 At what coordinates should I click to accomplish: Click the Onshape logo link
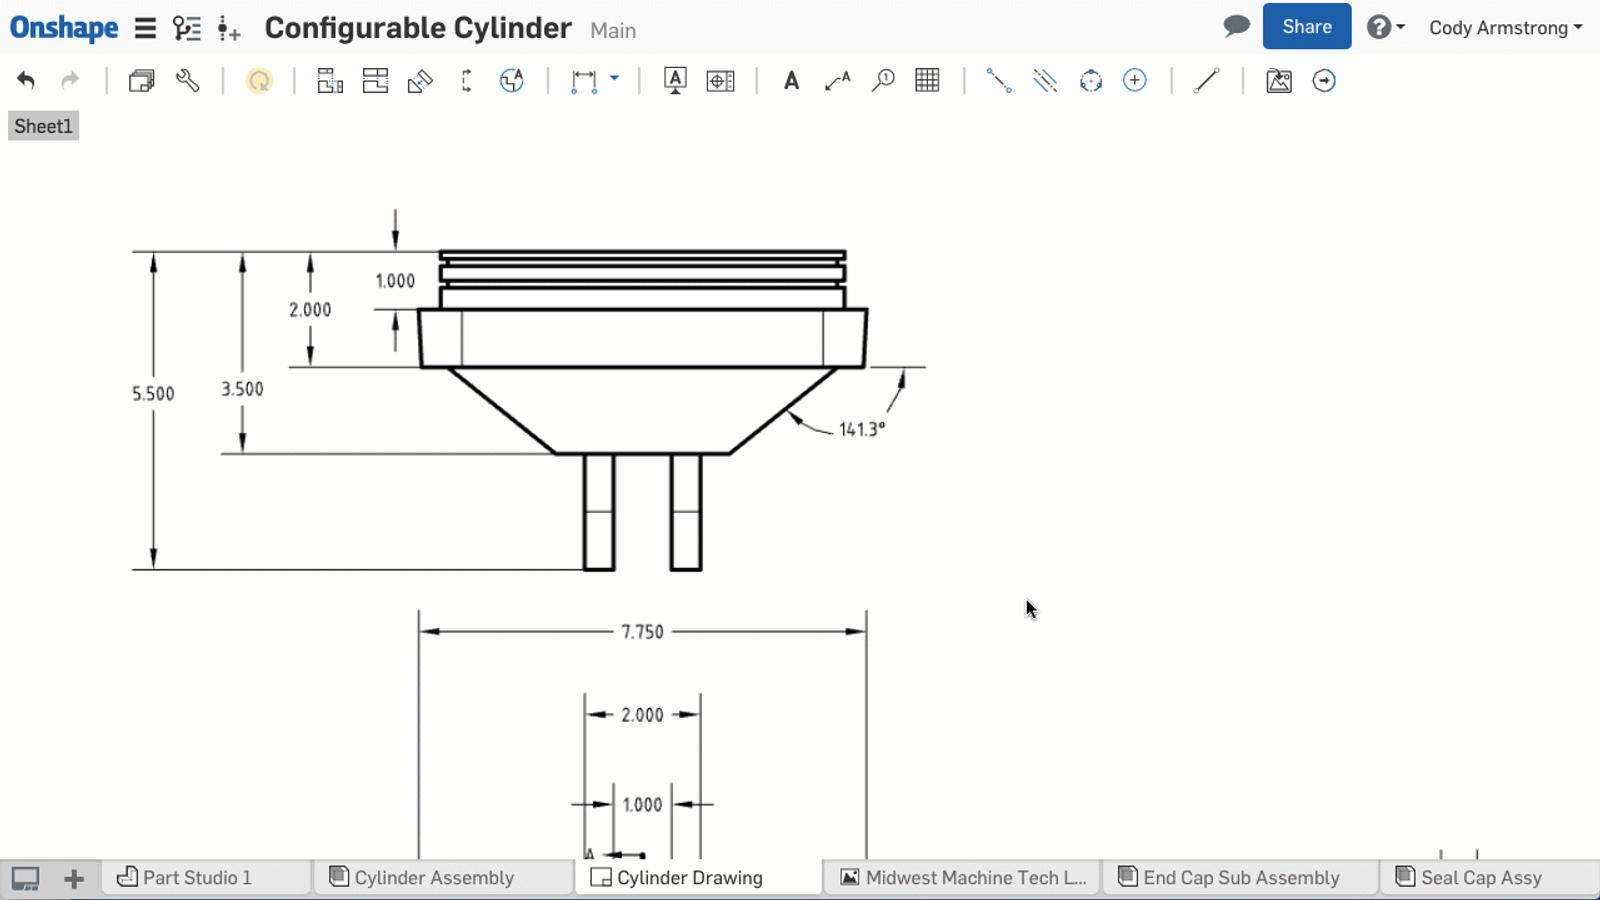[x=64, y=28]
